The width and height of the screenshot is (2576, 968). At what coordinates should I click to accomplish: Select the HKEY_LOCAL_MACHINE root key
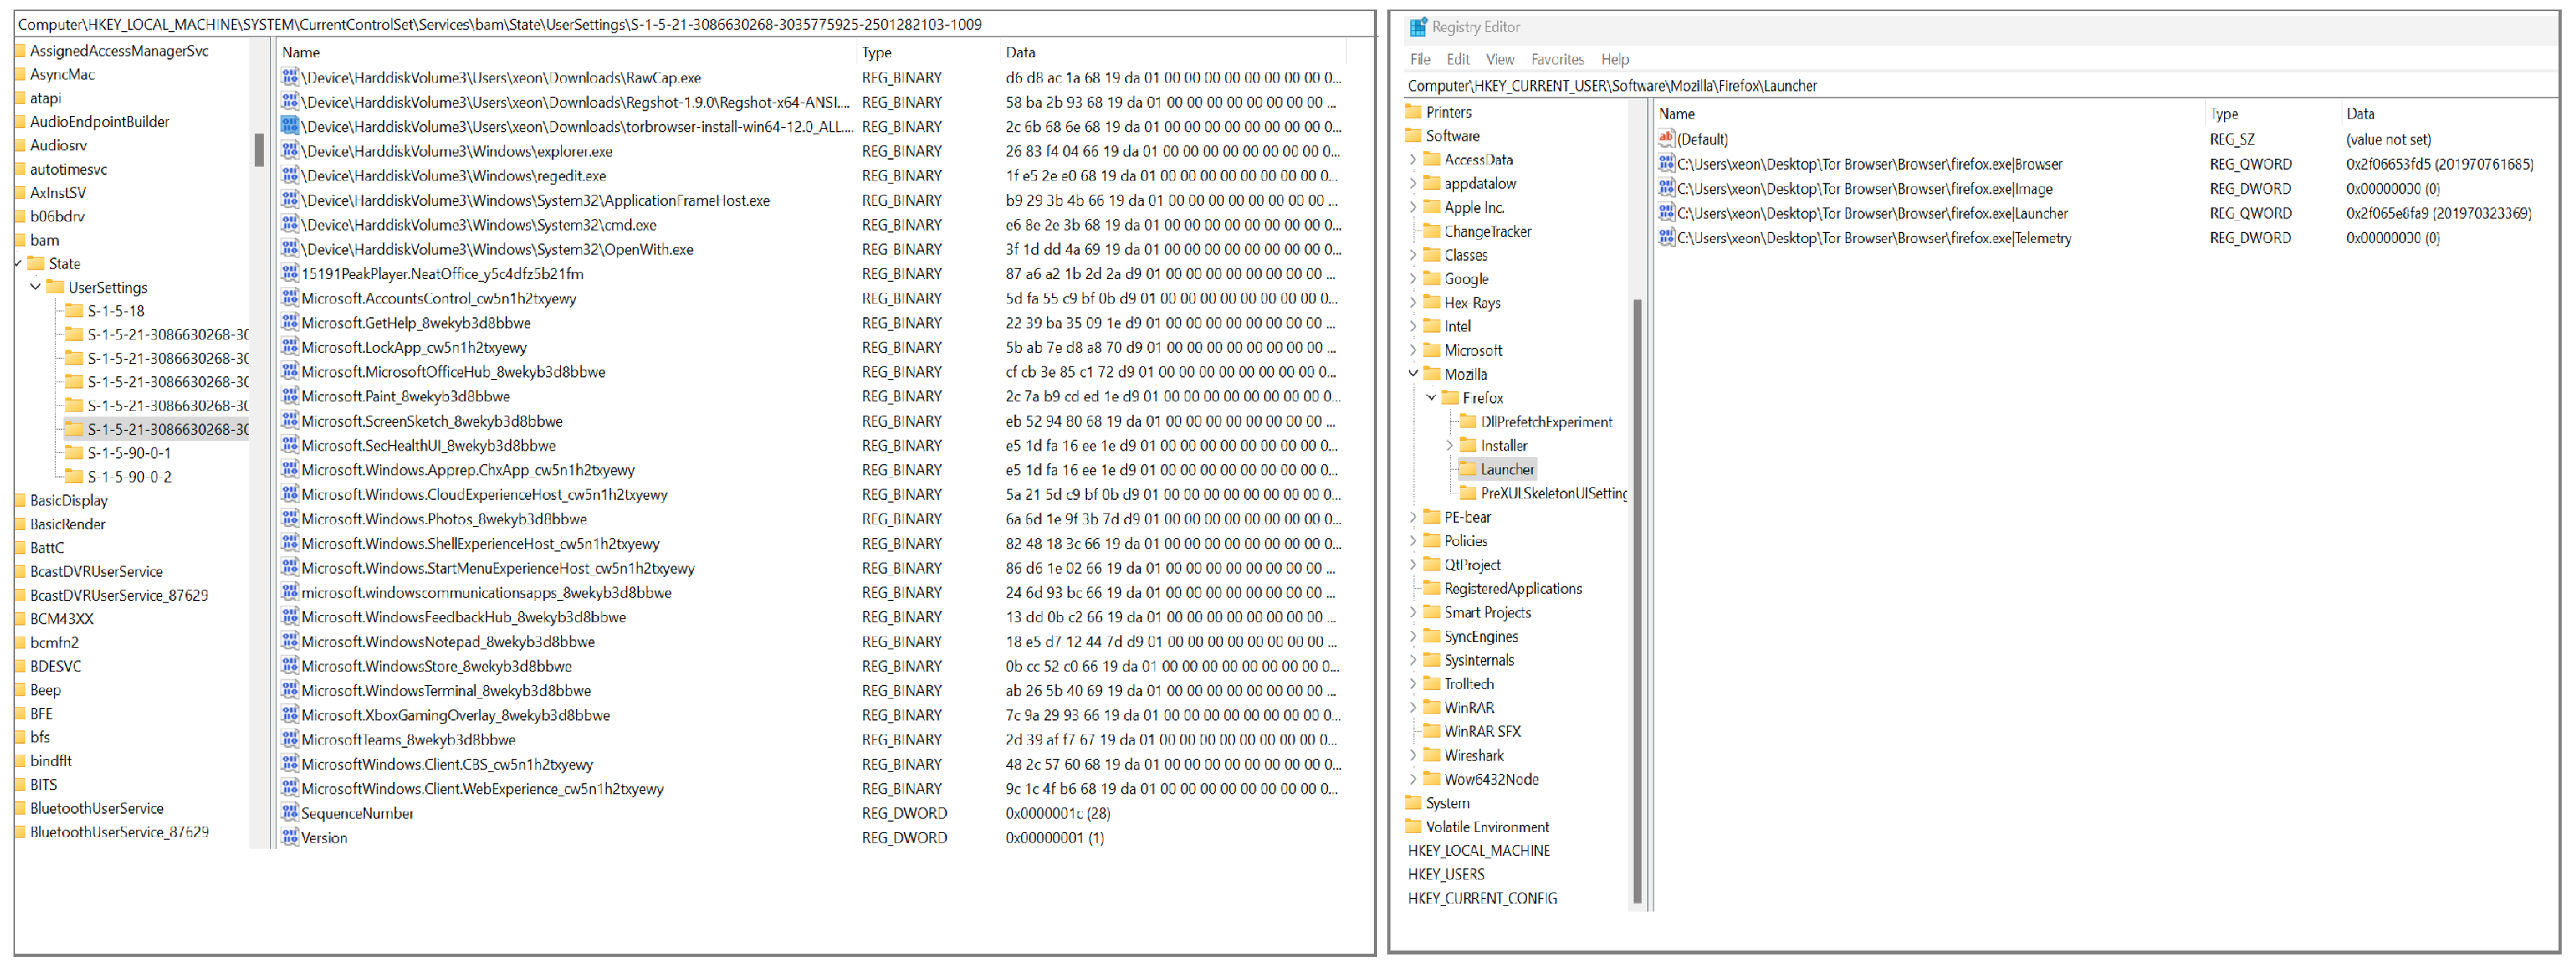(x=1478, y=850)
